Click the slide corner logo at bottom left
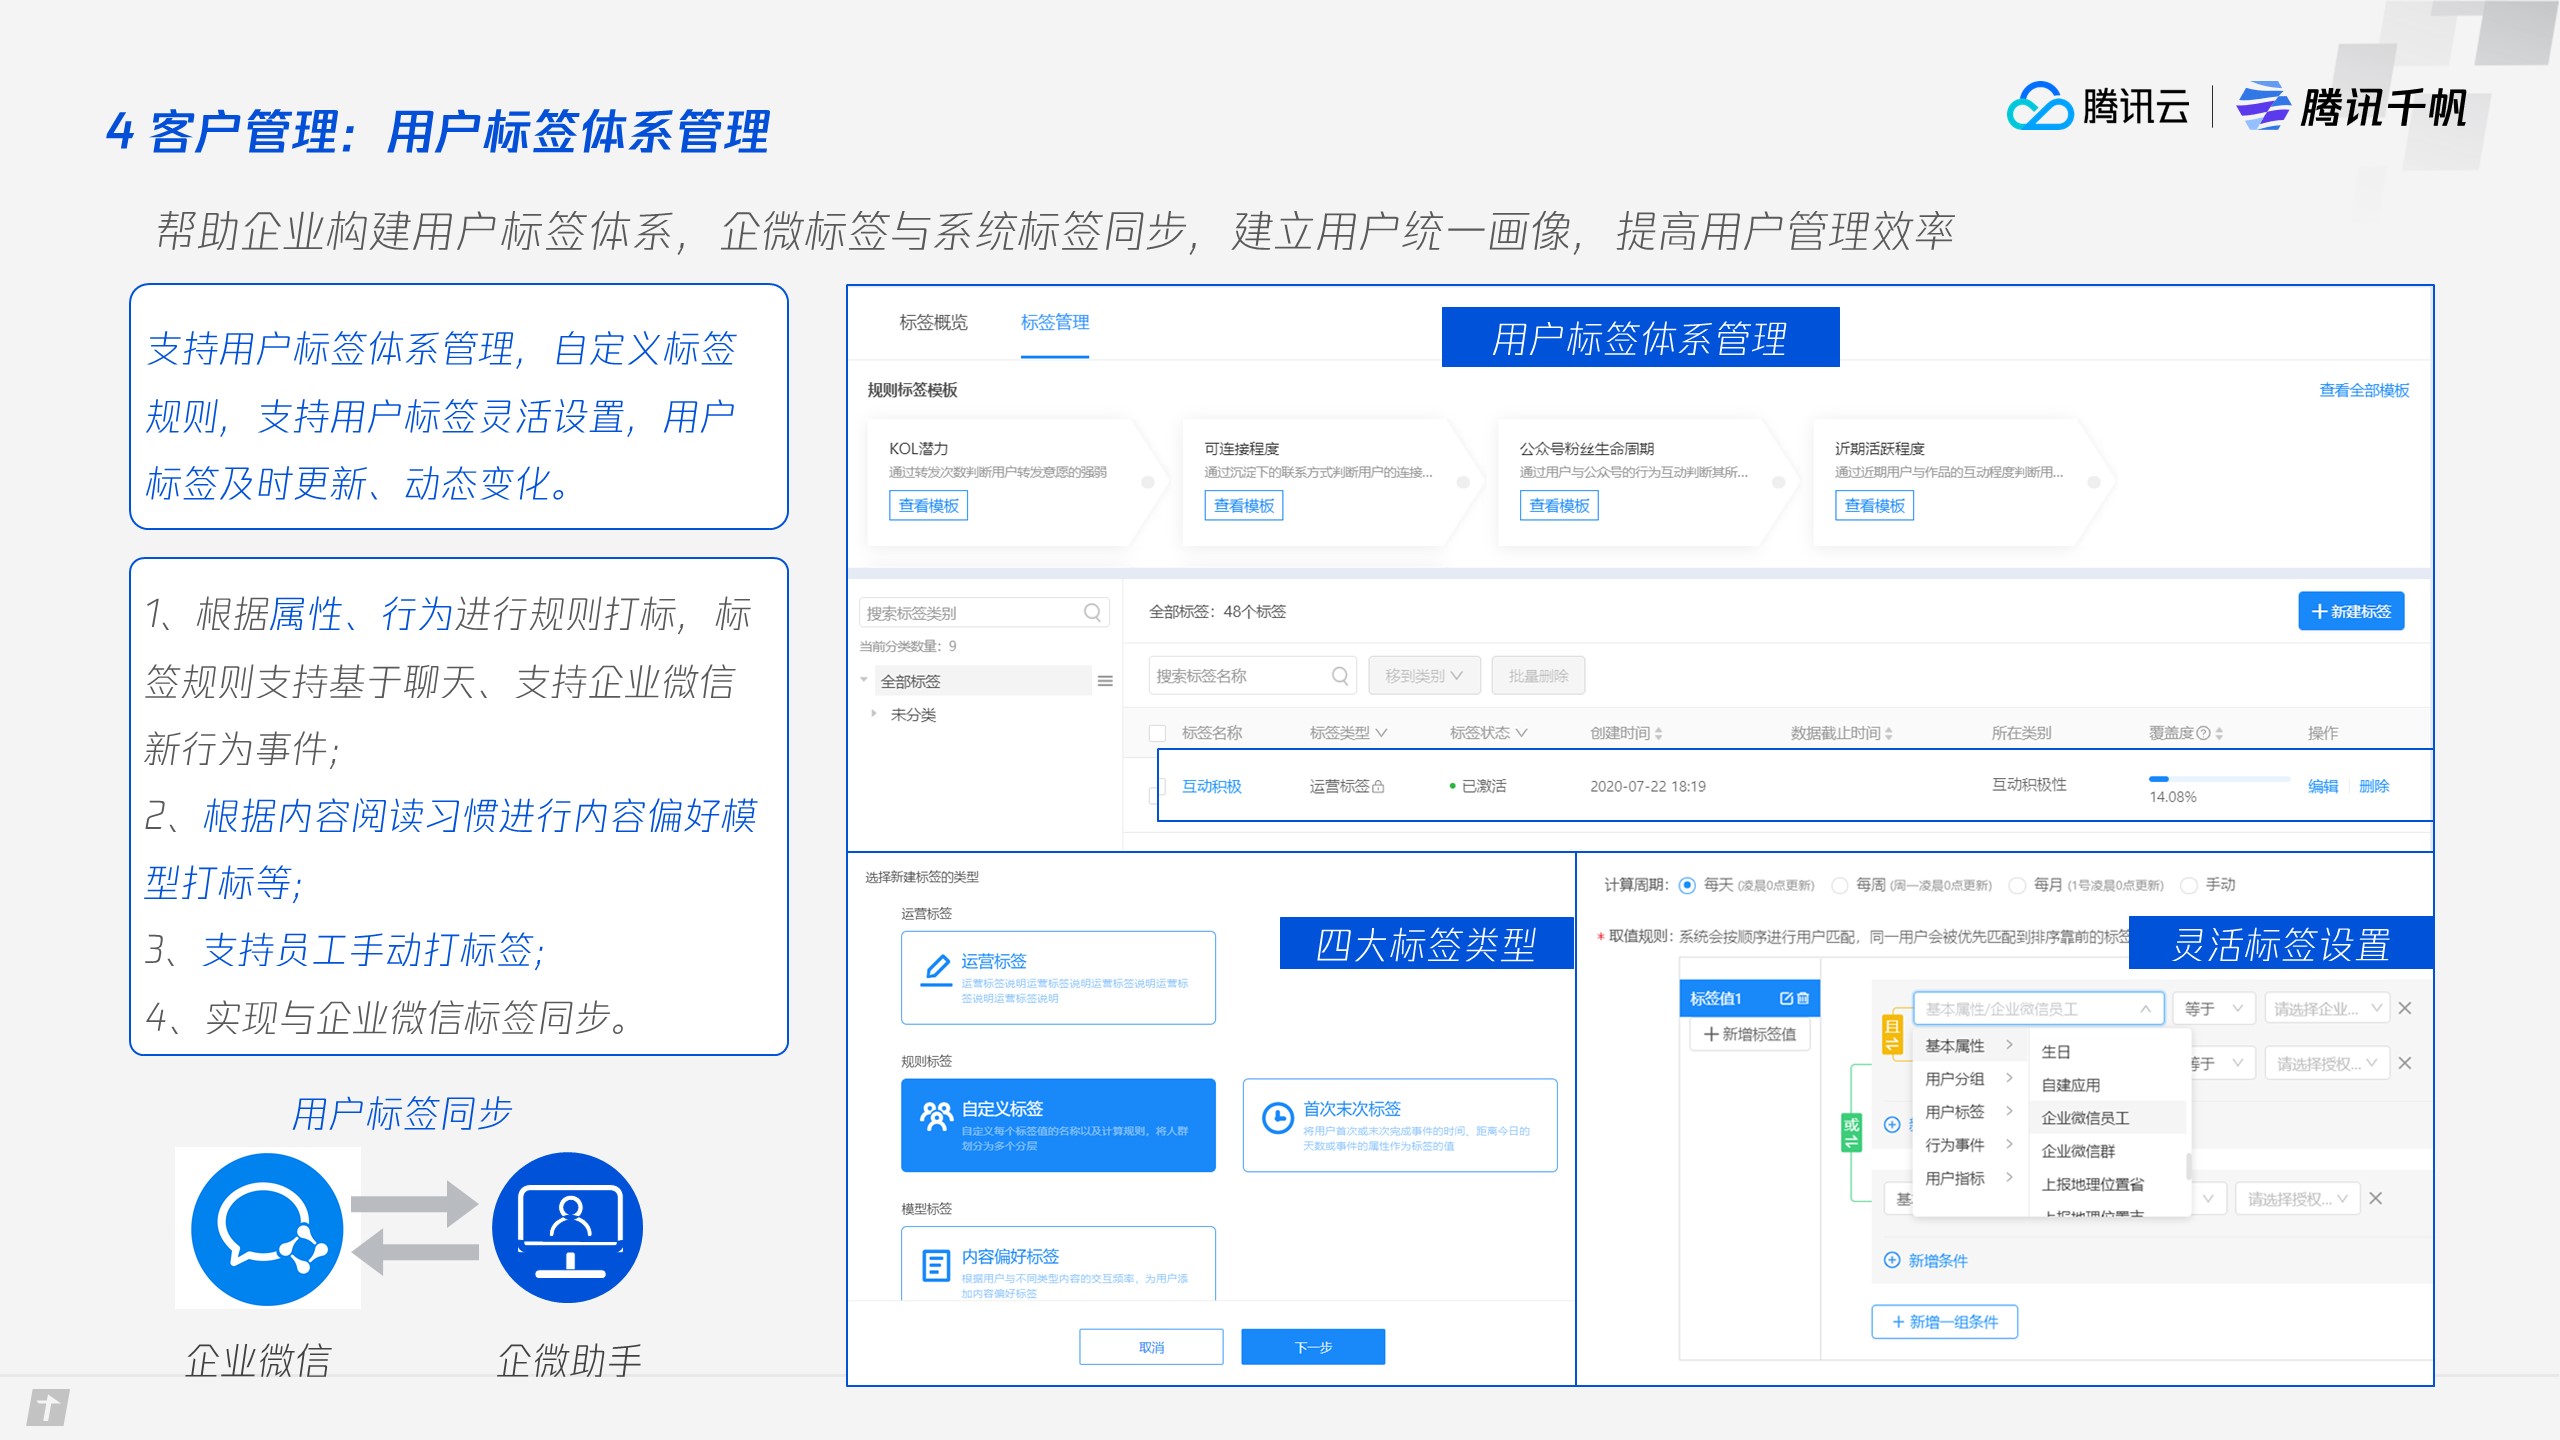Image resolution: width=2560 pixels, height=1440 pixels. (47, 1408)
